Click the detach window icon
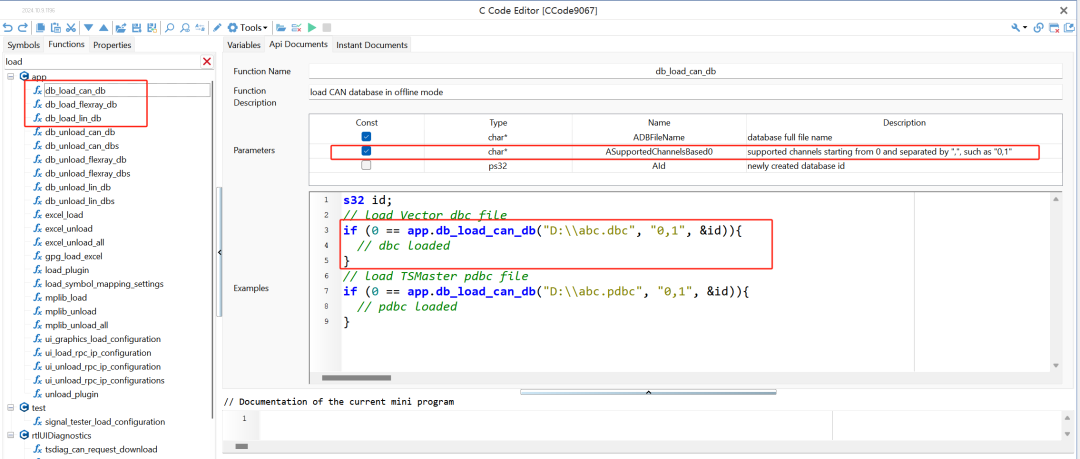 click(x=1069, y=28)
